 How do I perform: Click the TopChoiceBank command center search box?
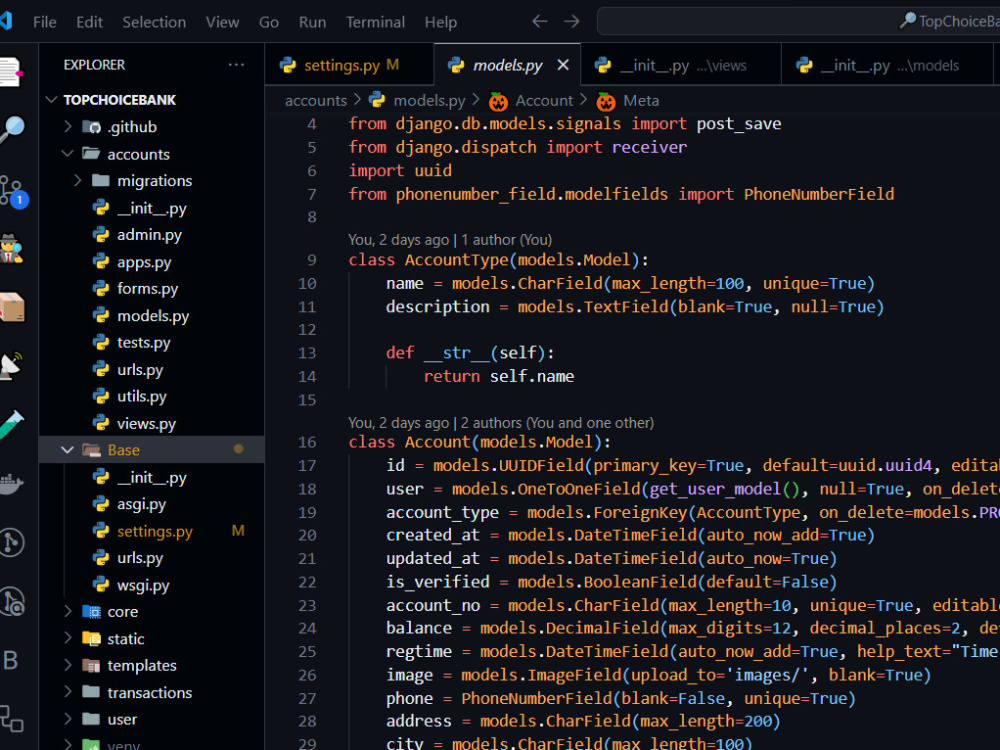[x=798, y=22]
